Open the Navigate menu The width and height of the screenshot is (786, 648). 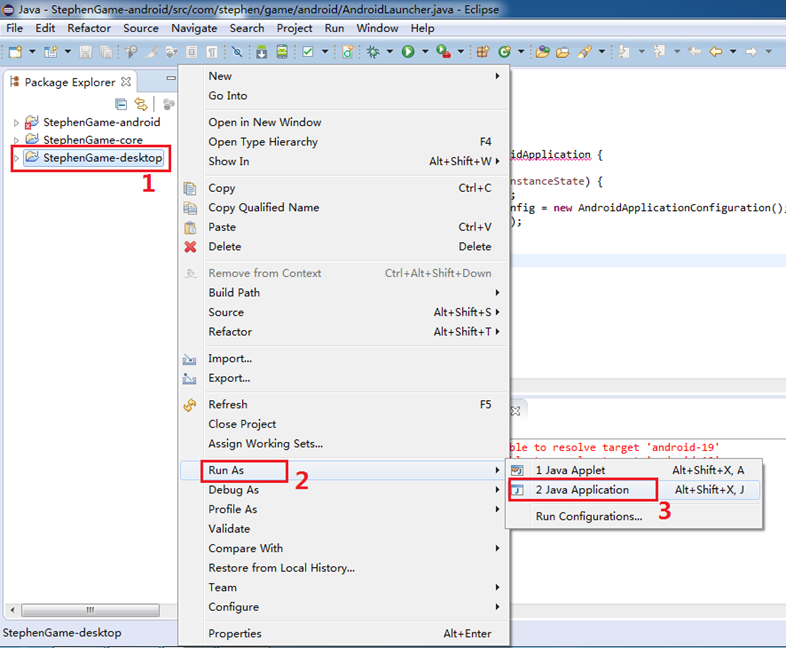pos(194,28)
